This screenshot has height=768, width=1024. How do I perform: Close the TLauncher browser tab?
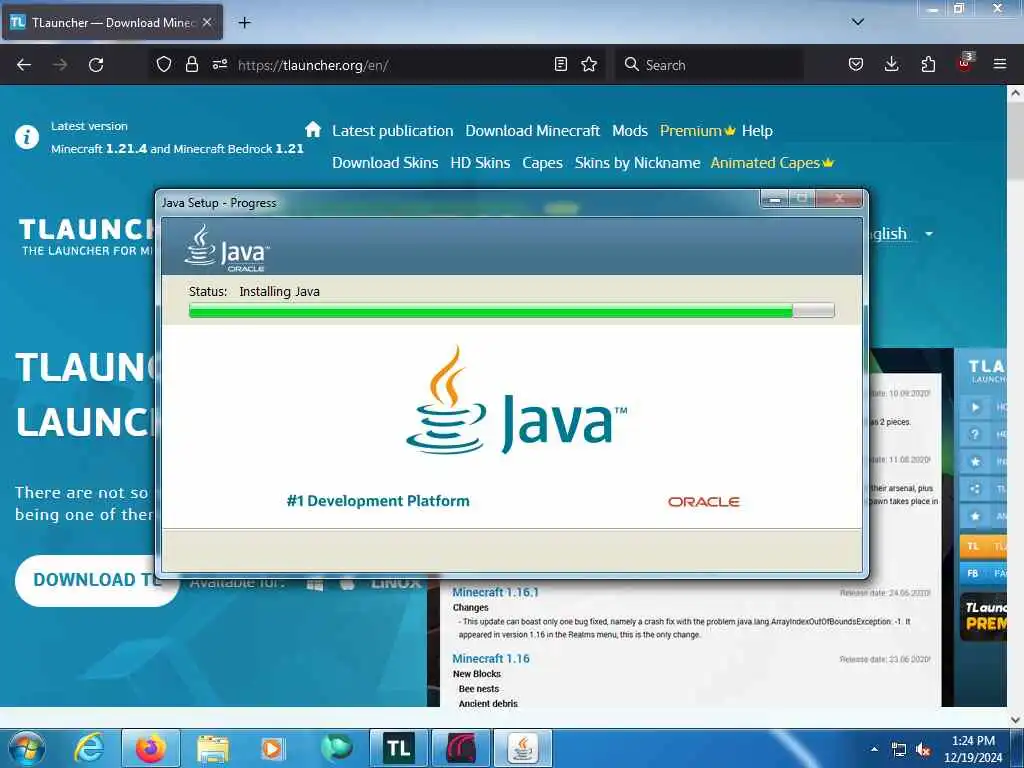point(206,22)
